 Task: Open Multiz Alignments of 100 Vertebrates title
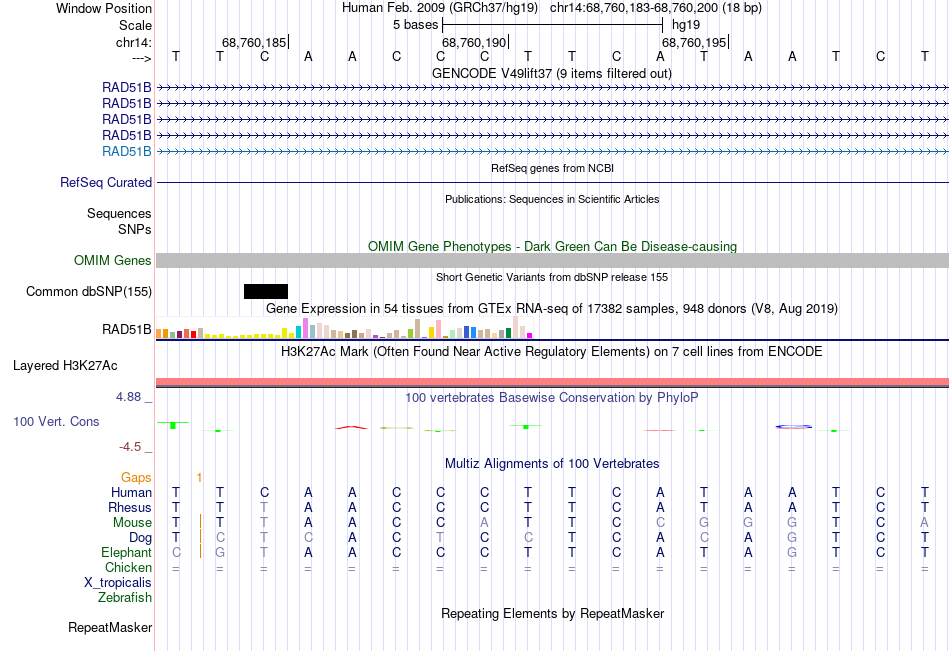point(552,464)
